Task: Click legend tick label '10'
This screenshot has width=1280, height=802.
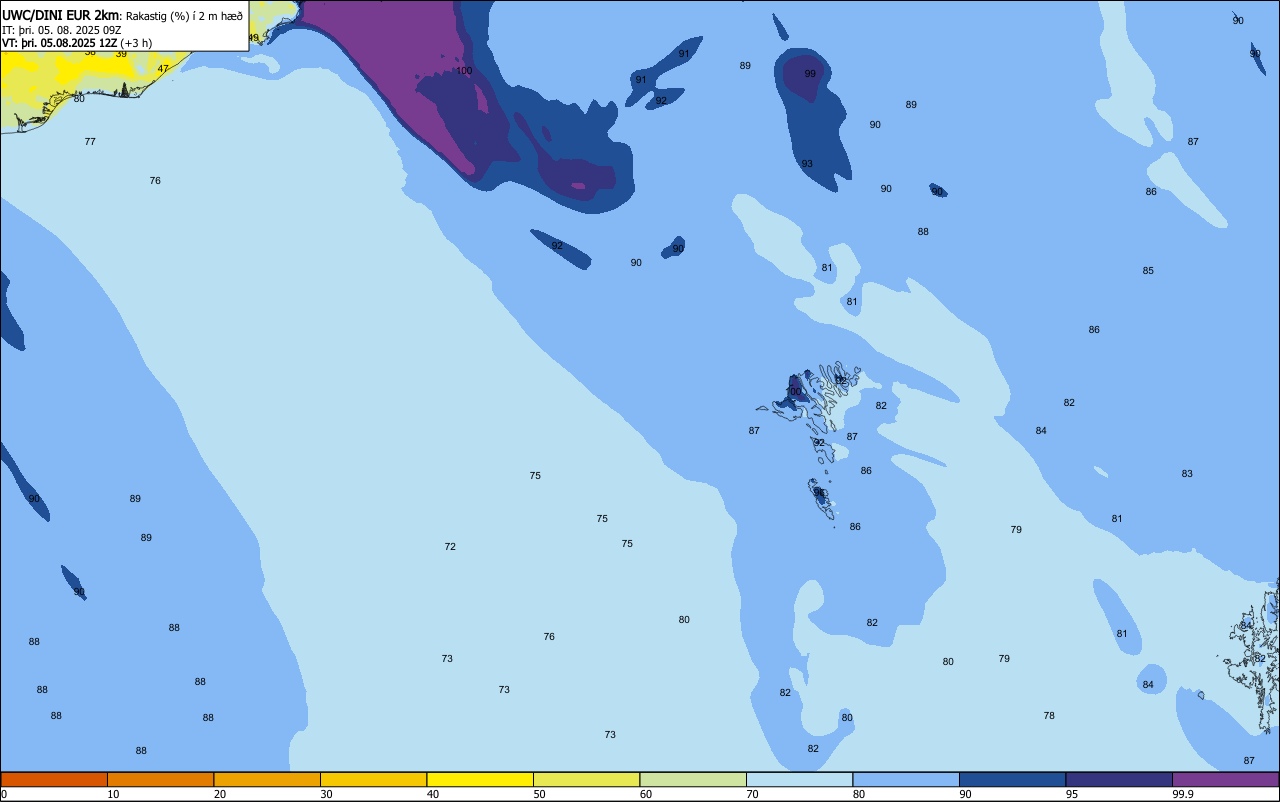Action: click(x=113, y=794)
